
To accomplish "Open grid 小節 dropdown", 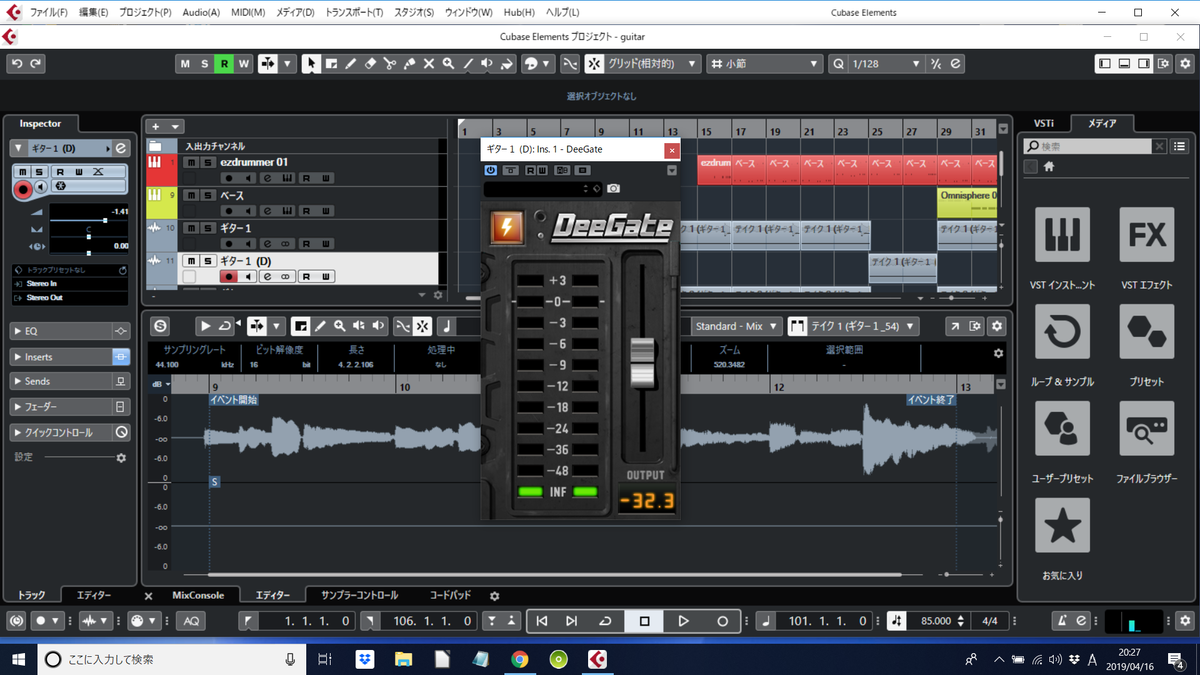I will point(765,63).
